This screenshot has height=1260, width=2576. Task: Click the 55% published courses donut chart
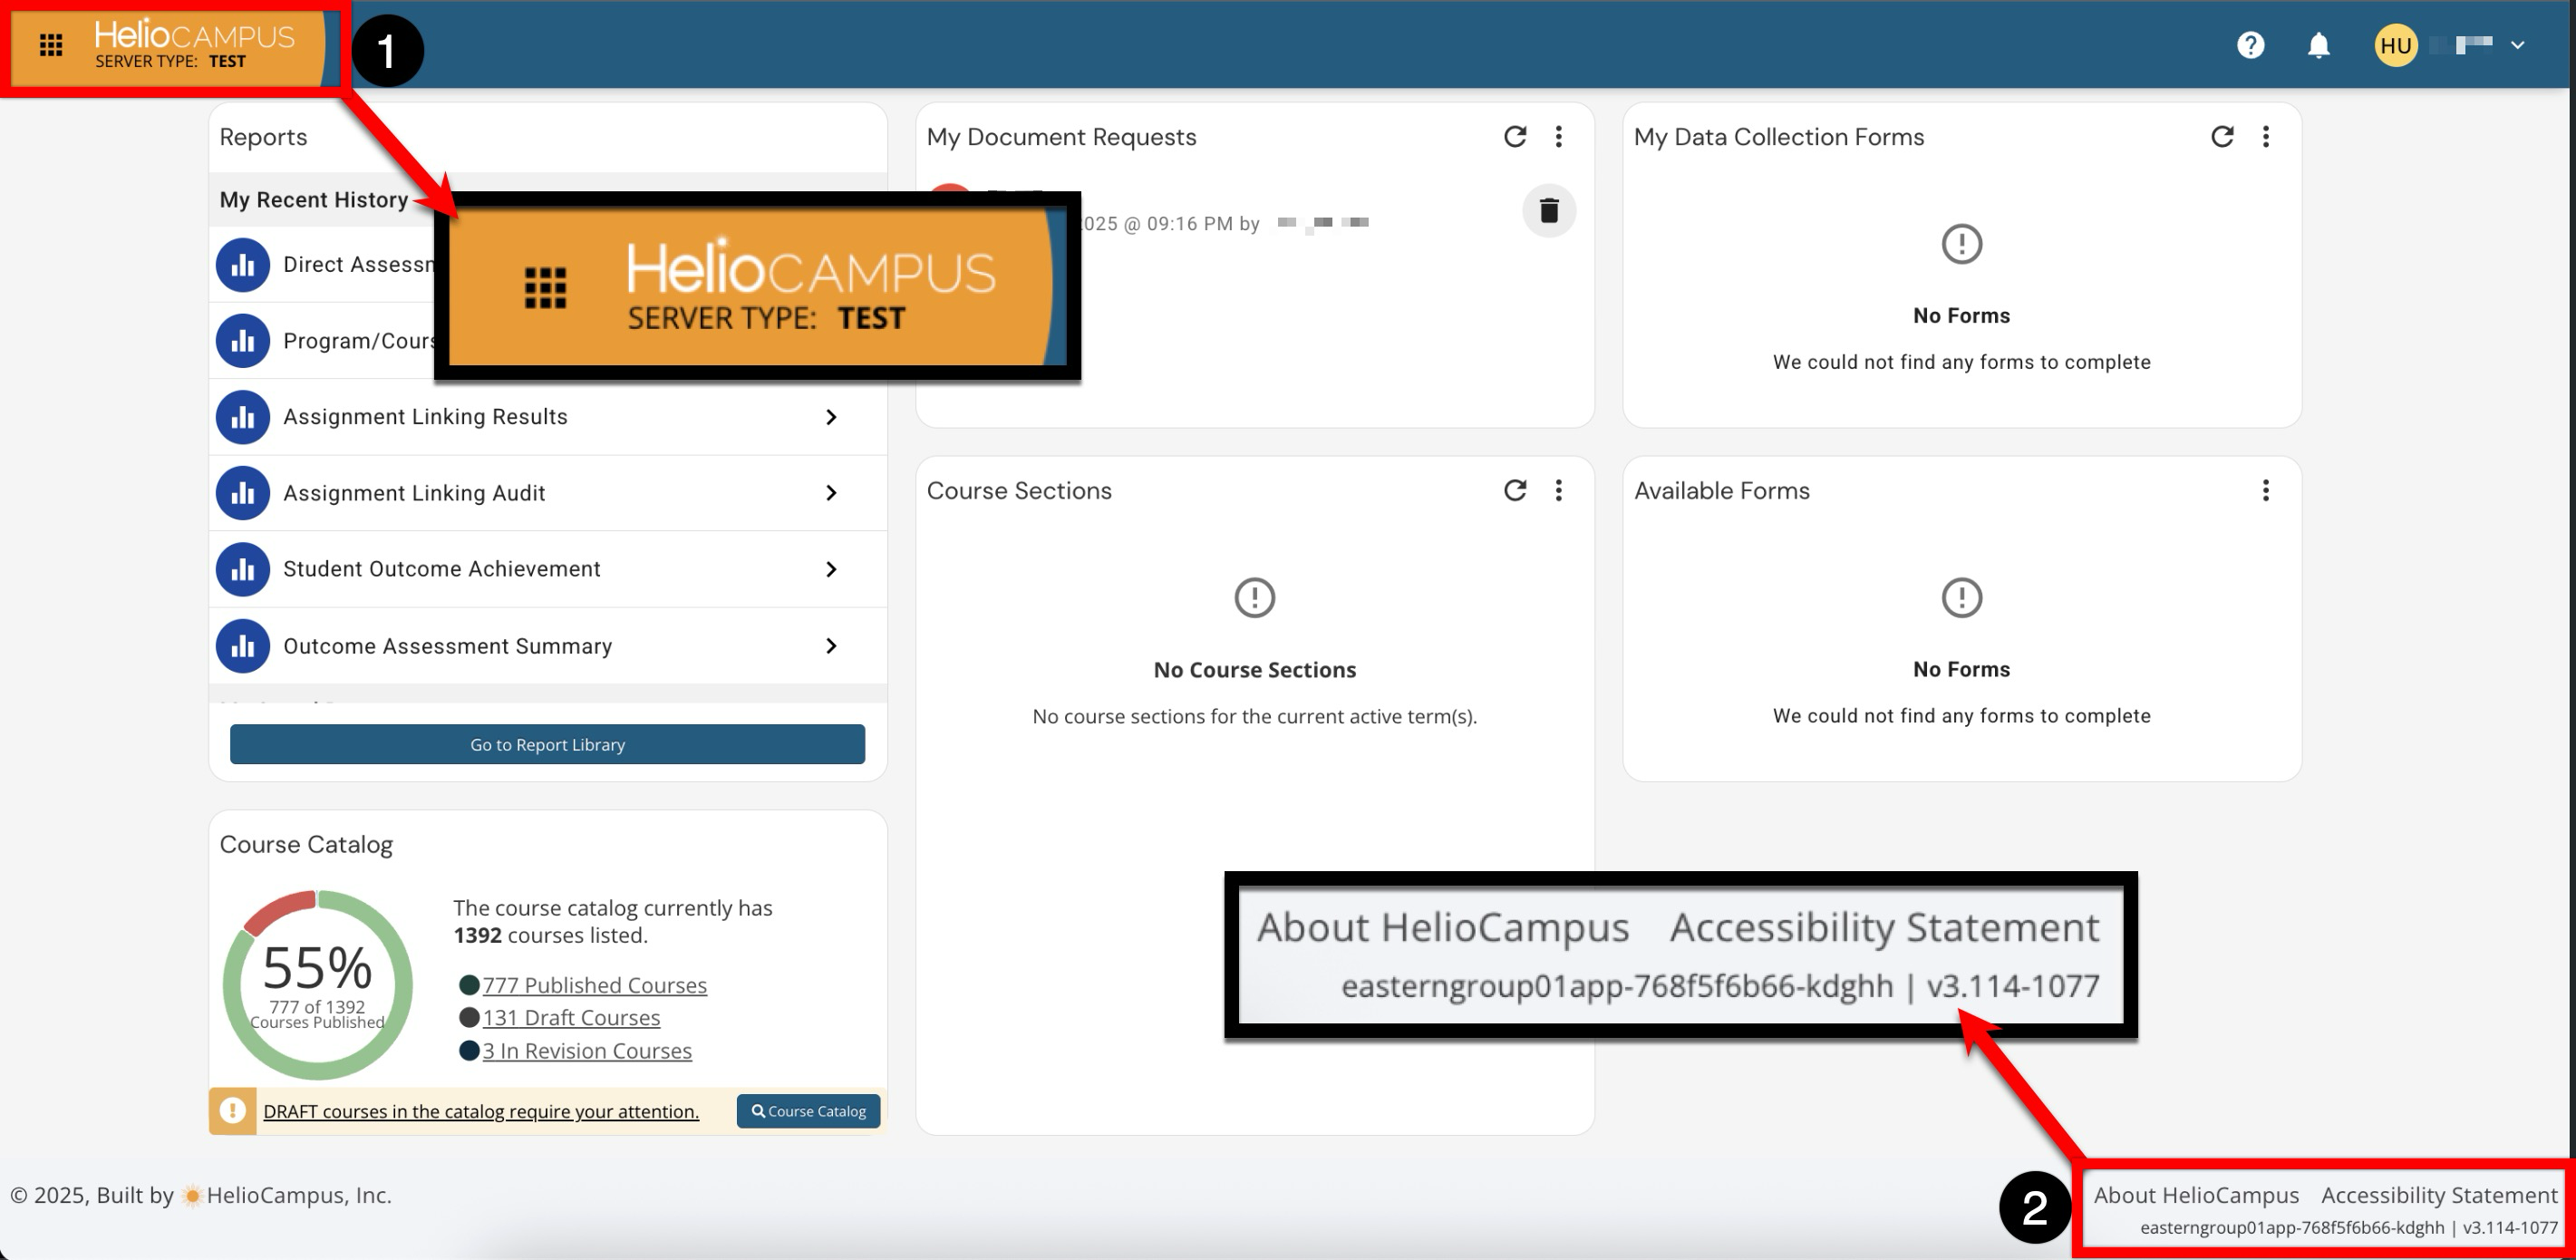pyautogui.click(x=317, y=985)
